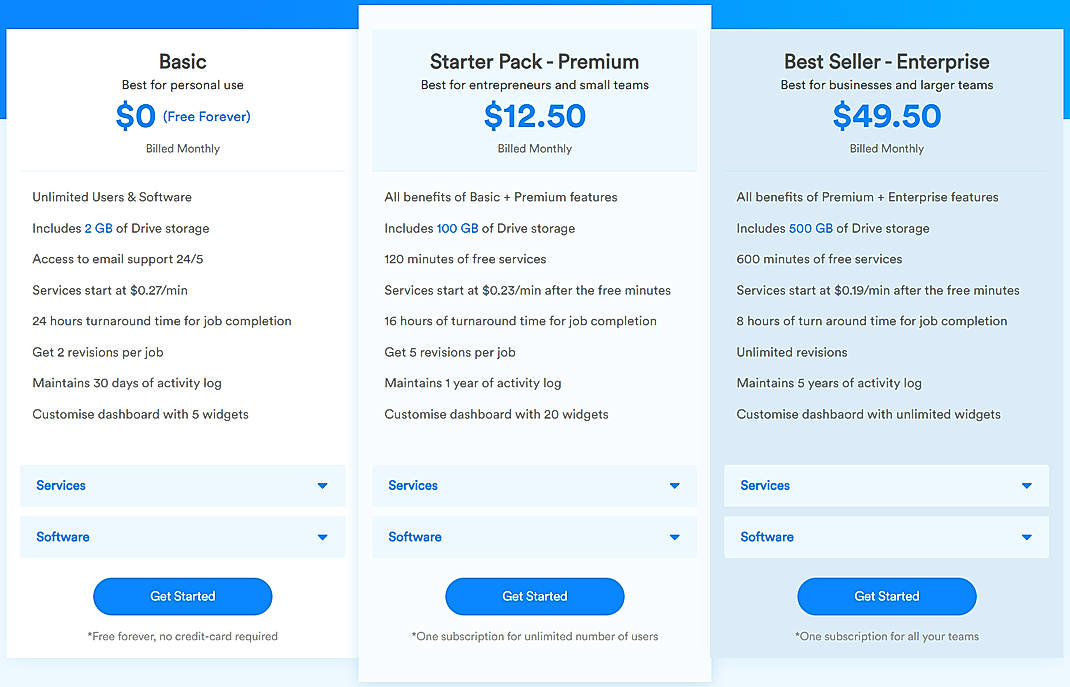The width and height of the screenshot is (1070, 687).
Task: Click the $0 price in the Basic plan
Action: (137, 116)
